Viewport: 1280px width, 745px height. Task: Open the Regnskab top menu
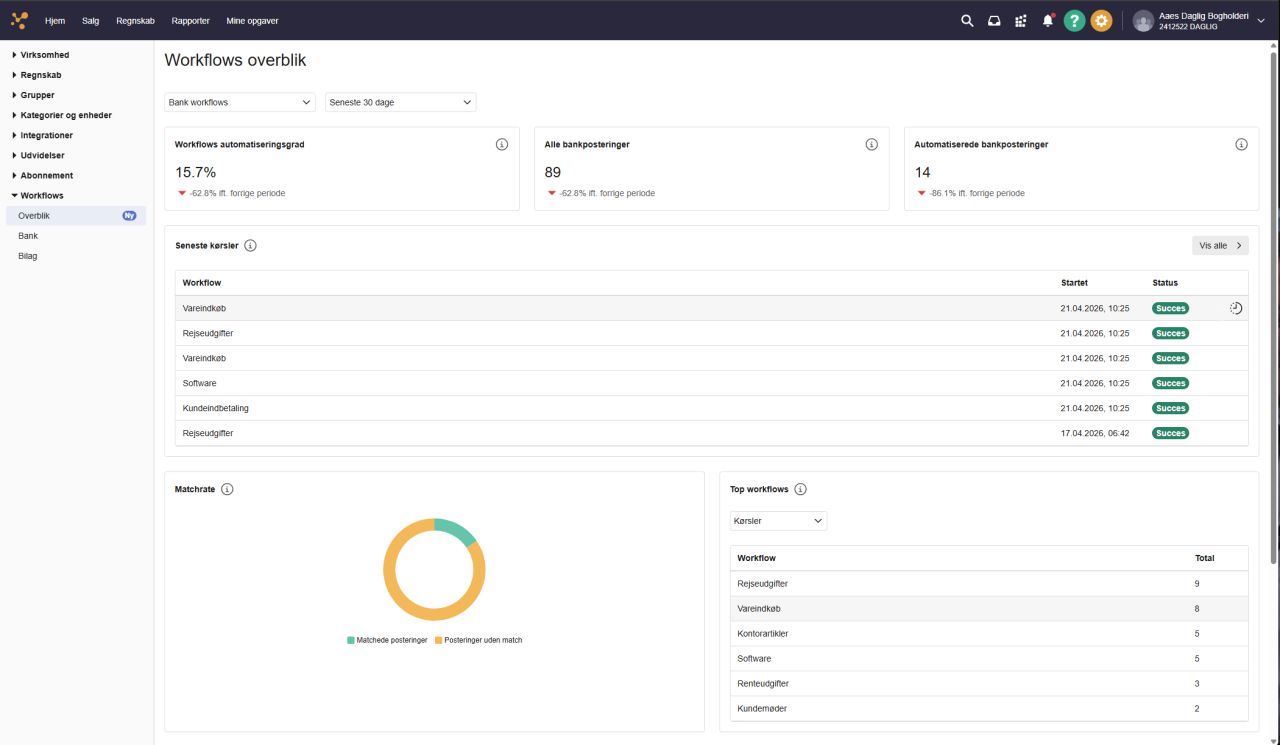tap(135, 20)
